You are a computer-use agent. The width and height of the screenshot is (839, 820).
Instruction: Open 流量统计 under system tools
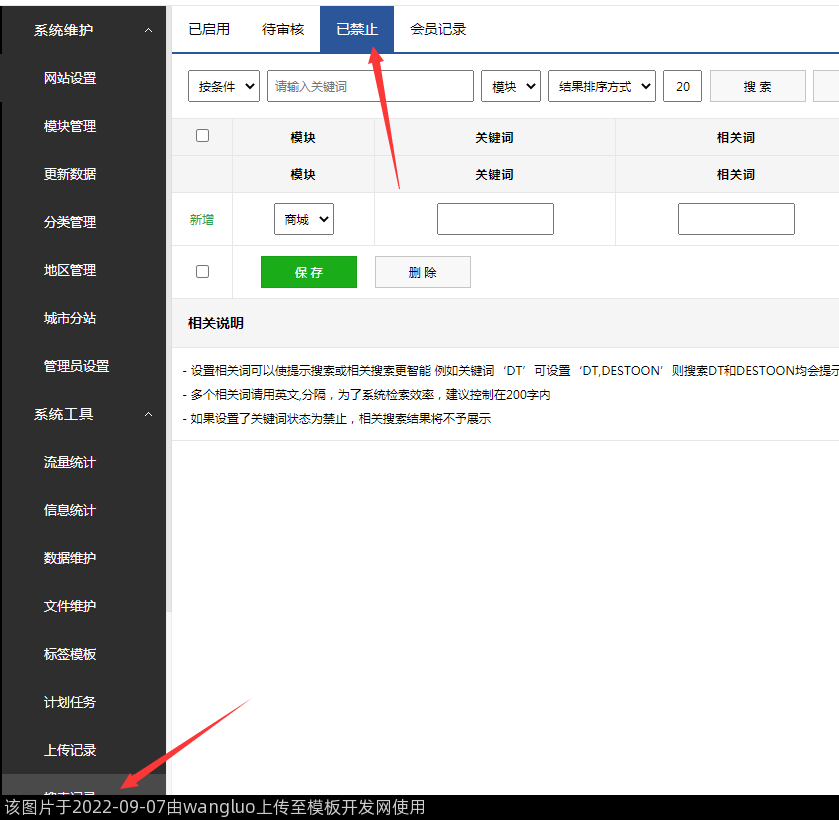pyautogui.click(x=70, y=462)
